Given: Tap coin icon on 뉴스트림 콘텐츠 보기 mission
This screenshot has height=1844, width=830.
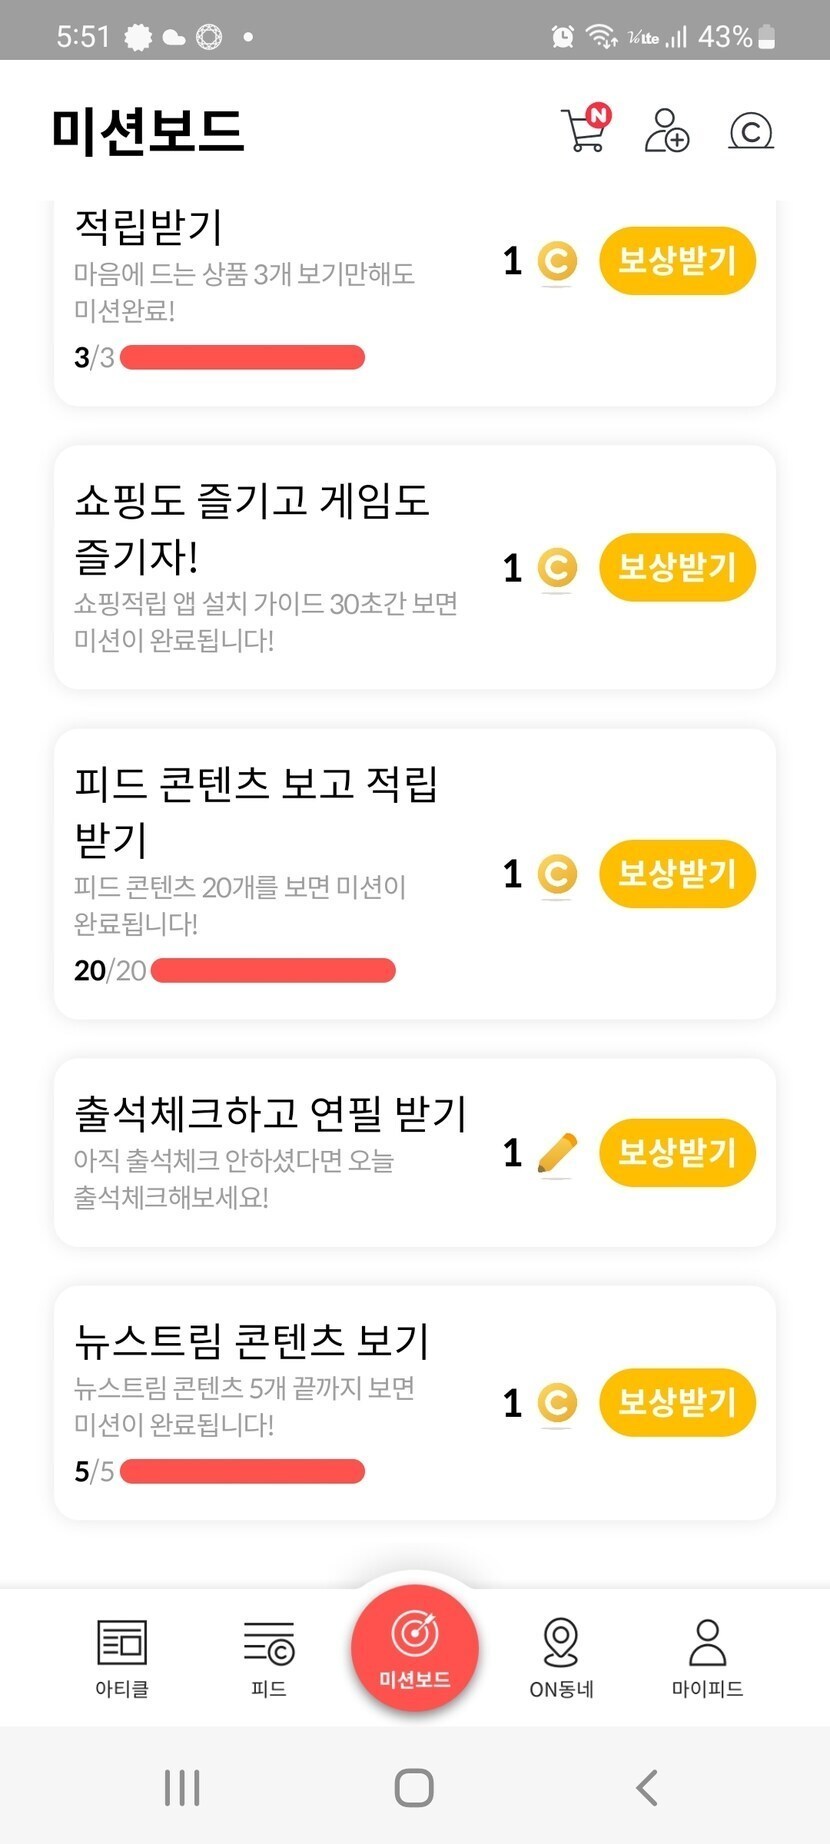Looking at the screenshot, I should (x=557, y=1402).
